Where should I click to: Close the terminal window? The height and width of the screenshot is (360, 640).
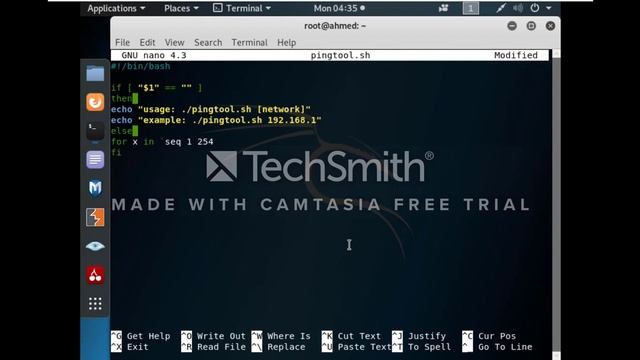(550, 26)
